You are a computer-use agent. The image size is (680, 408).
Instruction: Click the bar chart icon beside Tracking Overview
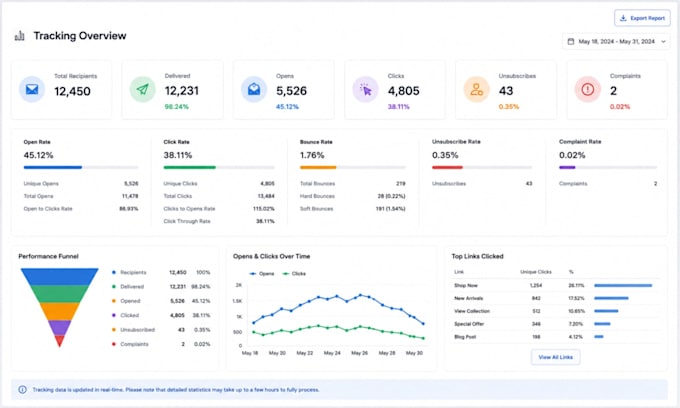point(20,36)
